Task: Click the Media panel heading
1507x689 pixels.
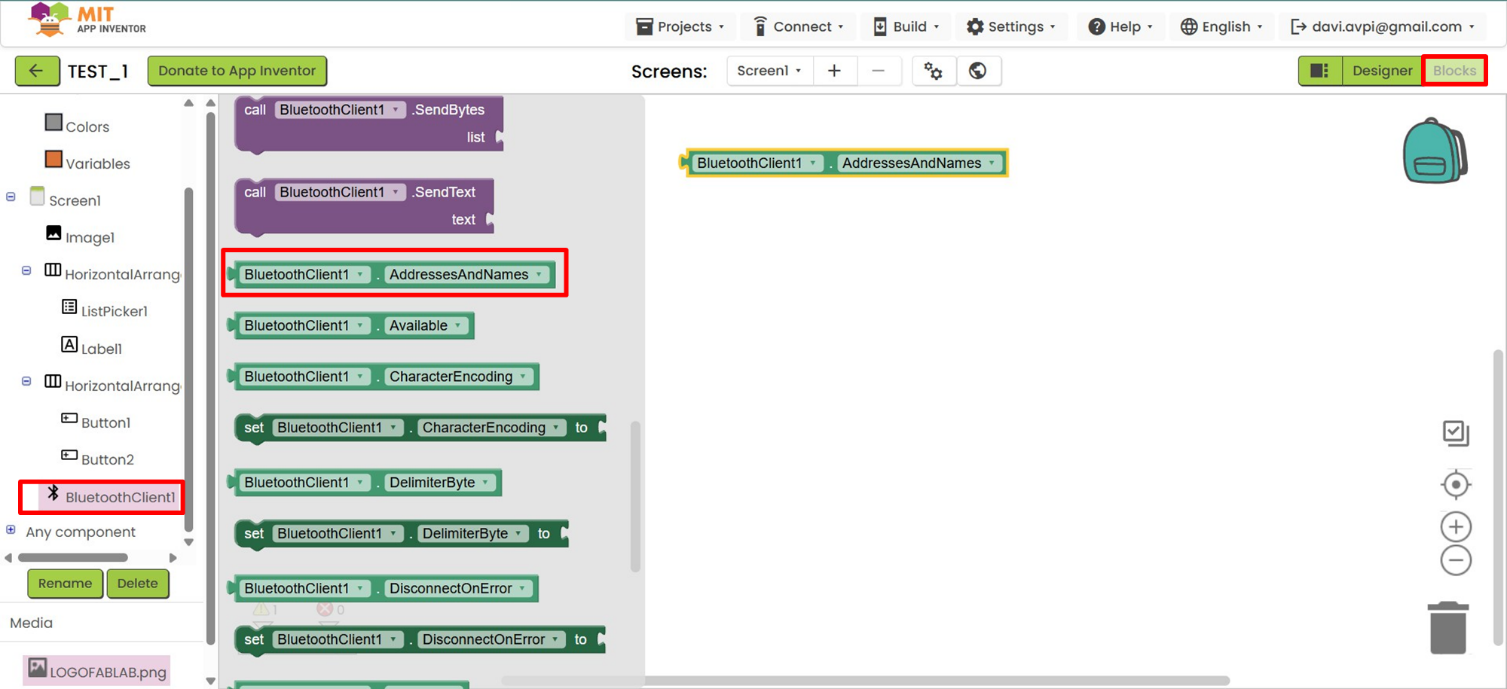Action: coord(31,622)
